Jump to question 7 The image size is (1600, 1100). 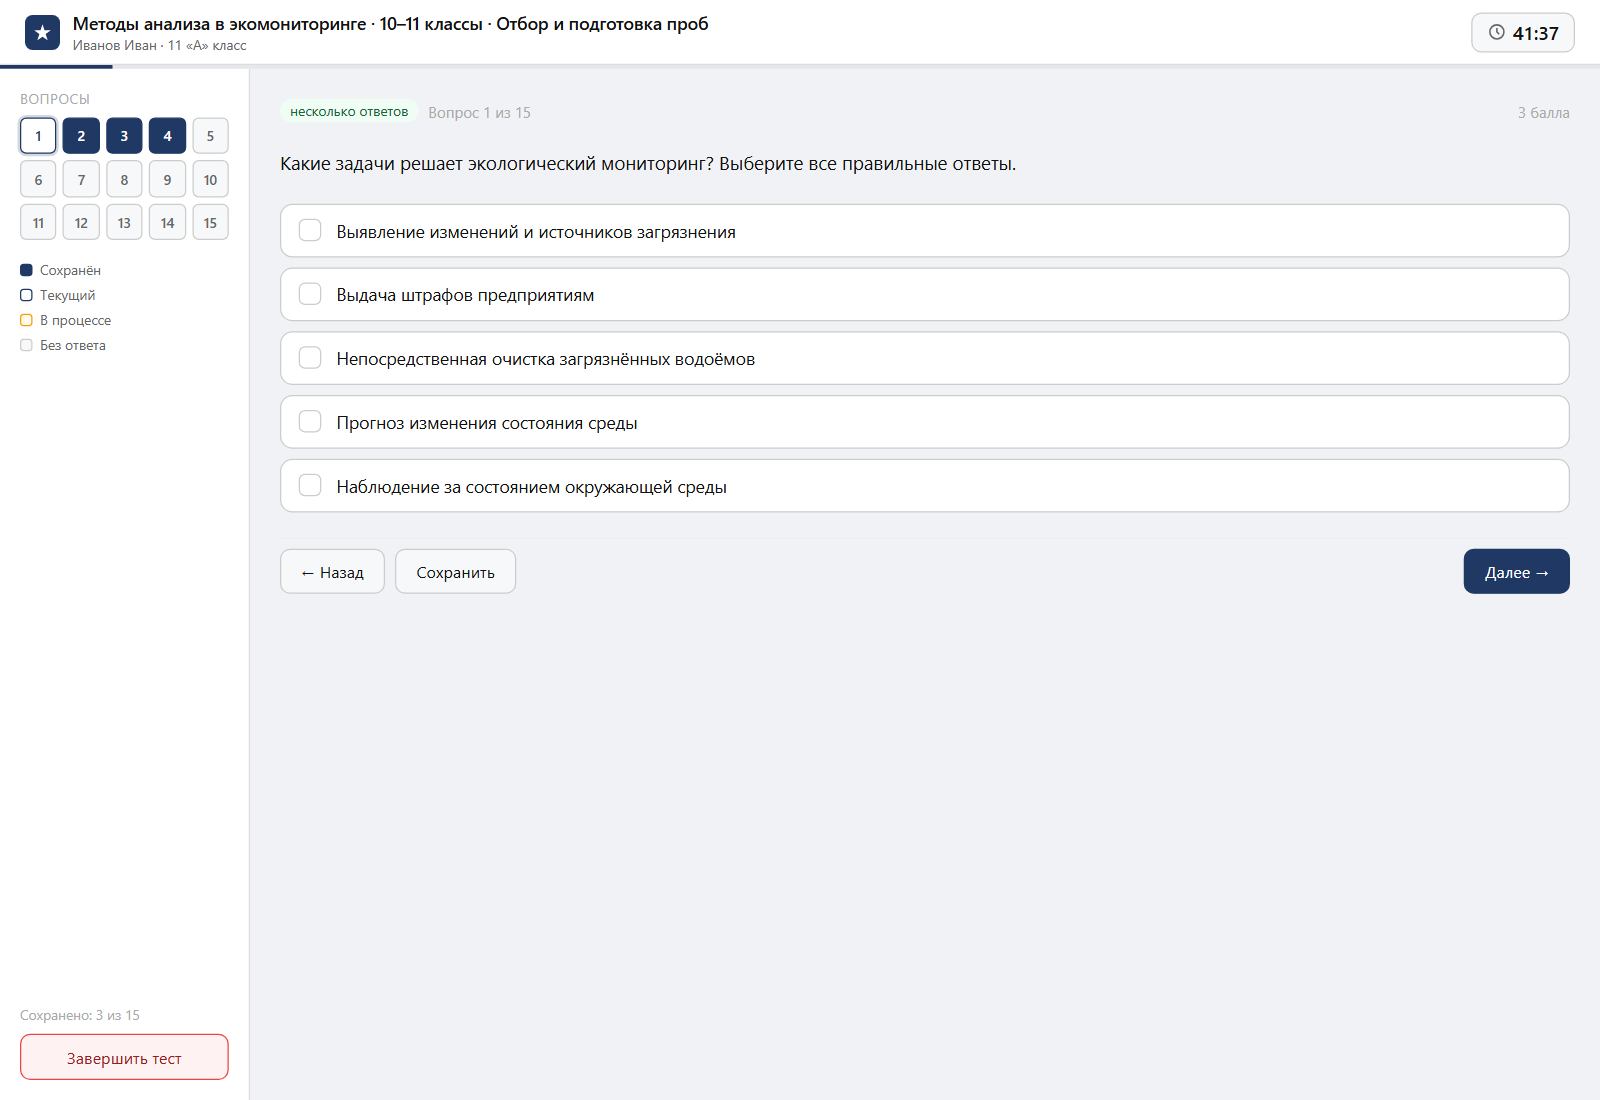click(81, 180)
